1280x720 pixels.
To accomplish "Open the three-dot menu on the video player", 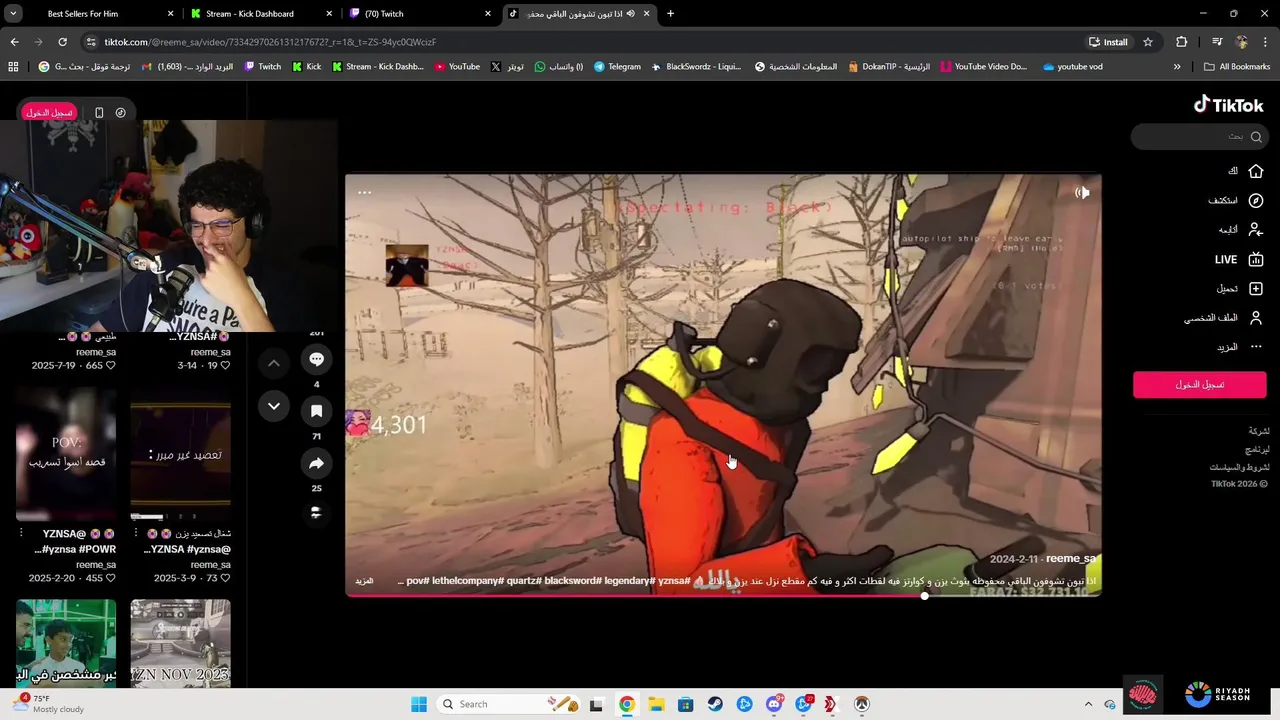I will click(365, 193).
